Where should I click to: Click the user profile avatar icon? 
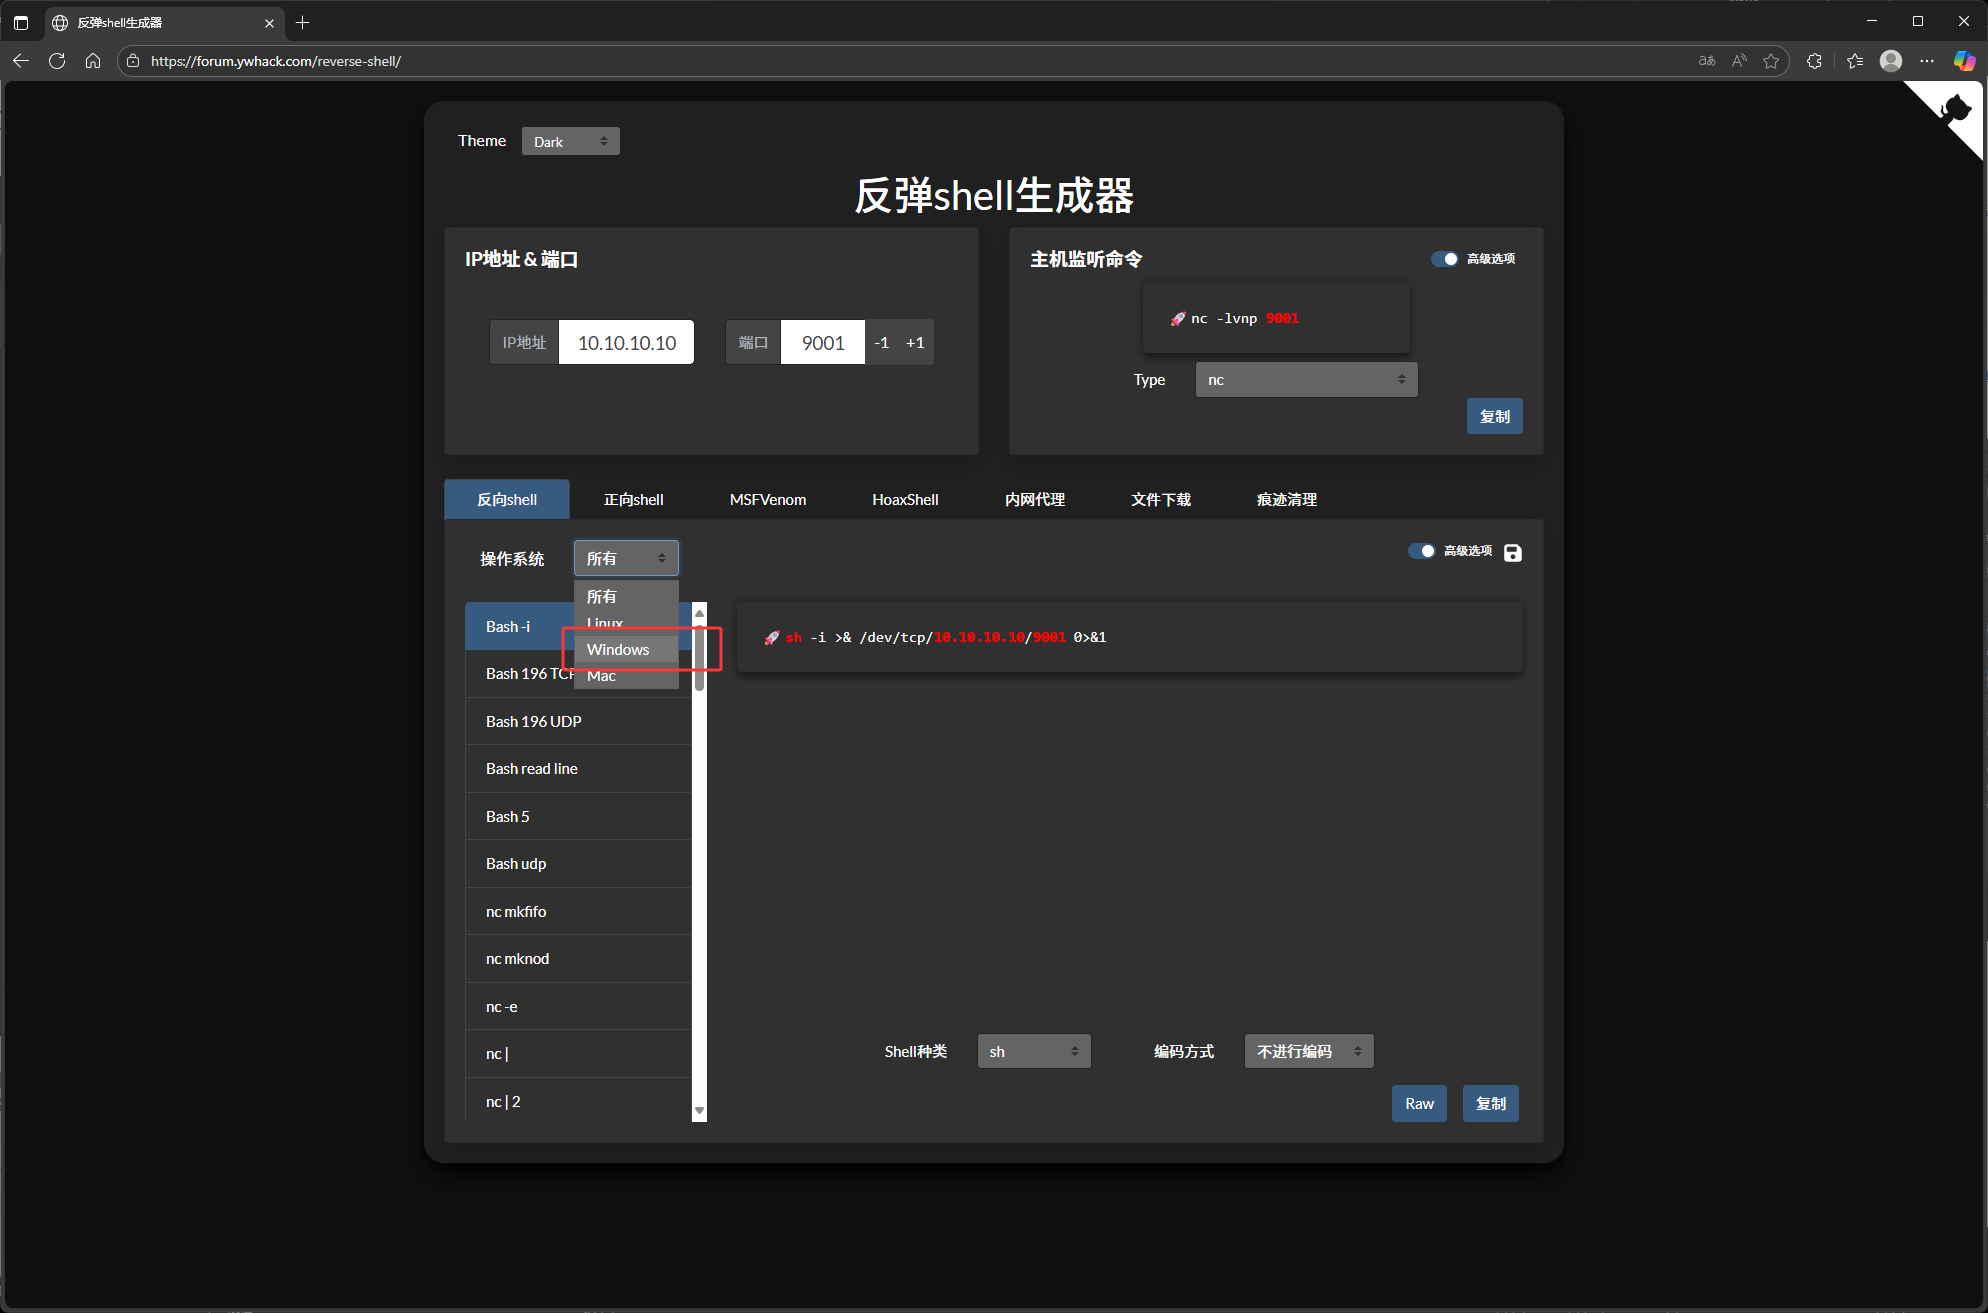pos(1890,61)
